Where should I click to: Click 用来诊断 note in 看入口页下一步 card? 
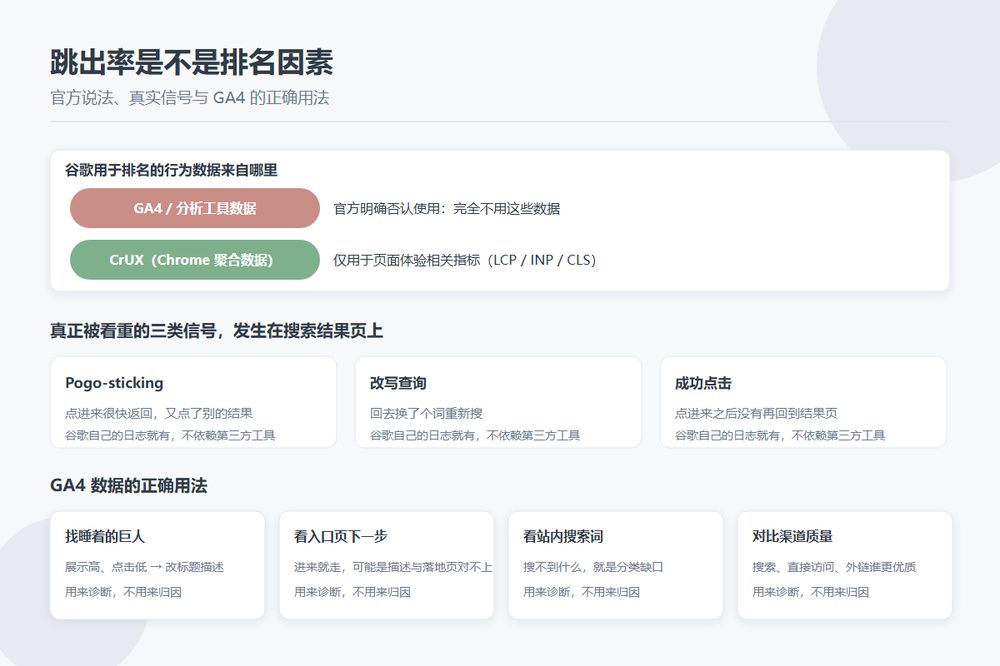pyautogui.click(x=352, y=592)
